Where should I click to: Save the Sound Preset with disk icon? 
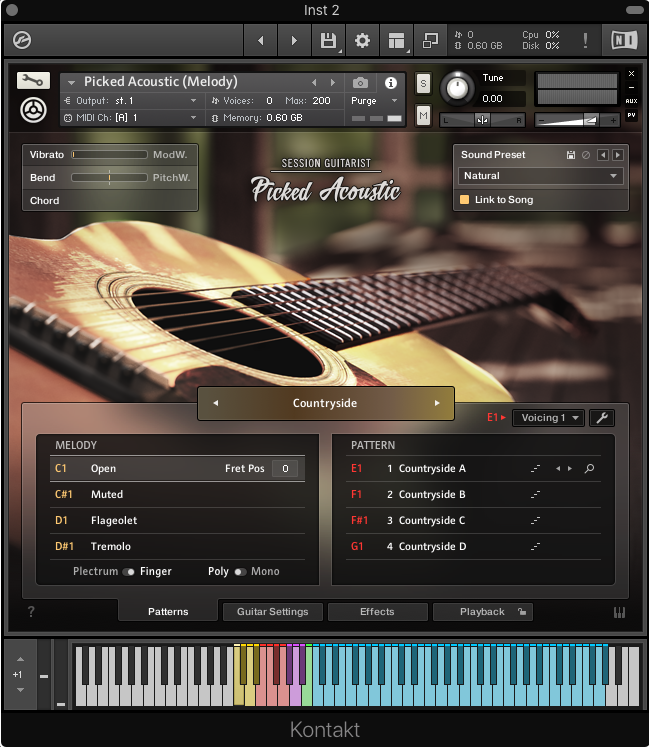coord(571,155)
